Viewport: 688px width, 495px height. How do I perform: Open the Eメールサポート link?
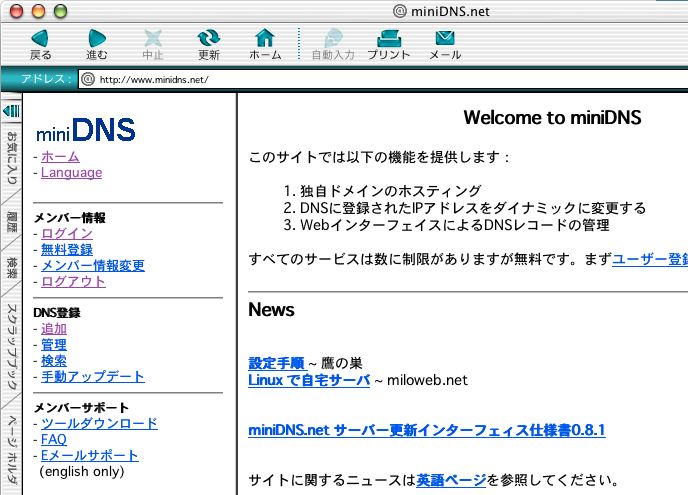coord(90,455)
